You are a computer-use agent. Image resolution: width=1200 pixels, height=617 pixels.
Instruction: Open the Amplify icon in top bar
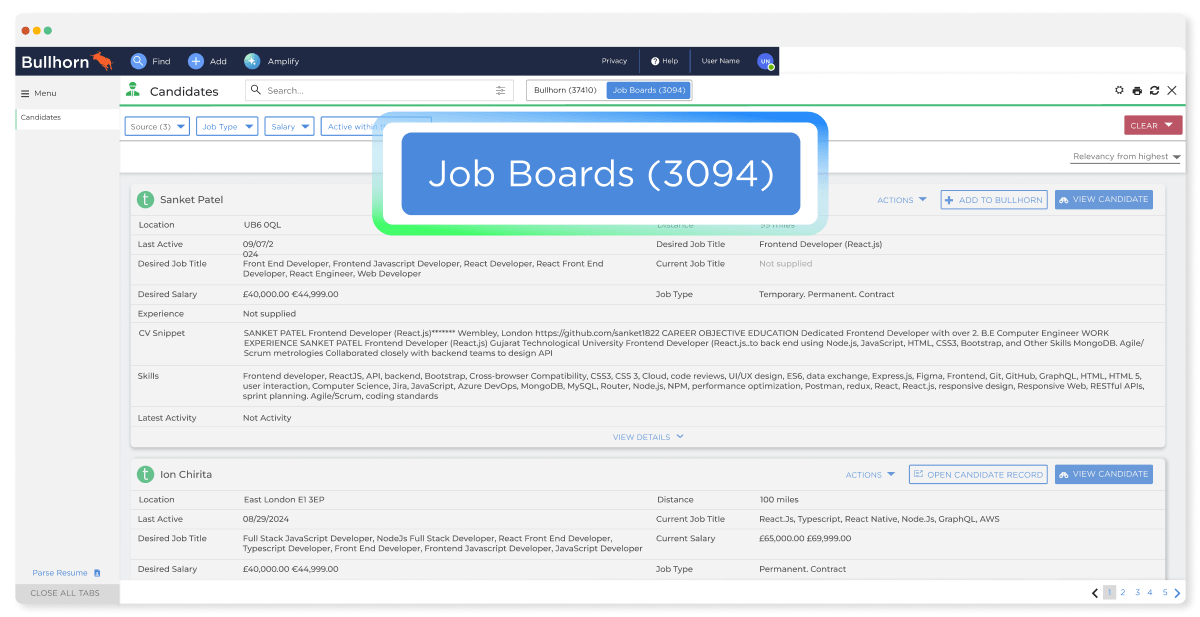pos(252,61)
